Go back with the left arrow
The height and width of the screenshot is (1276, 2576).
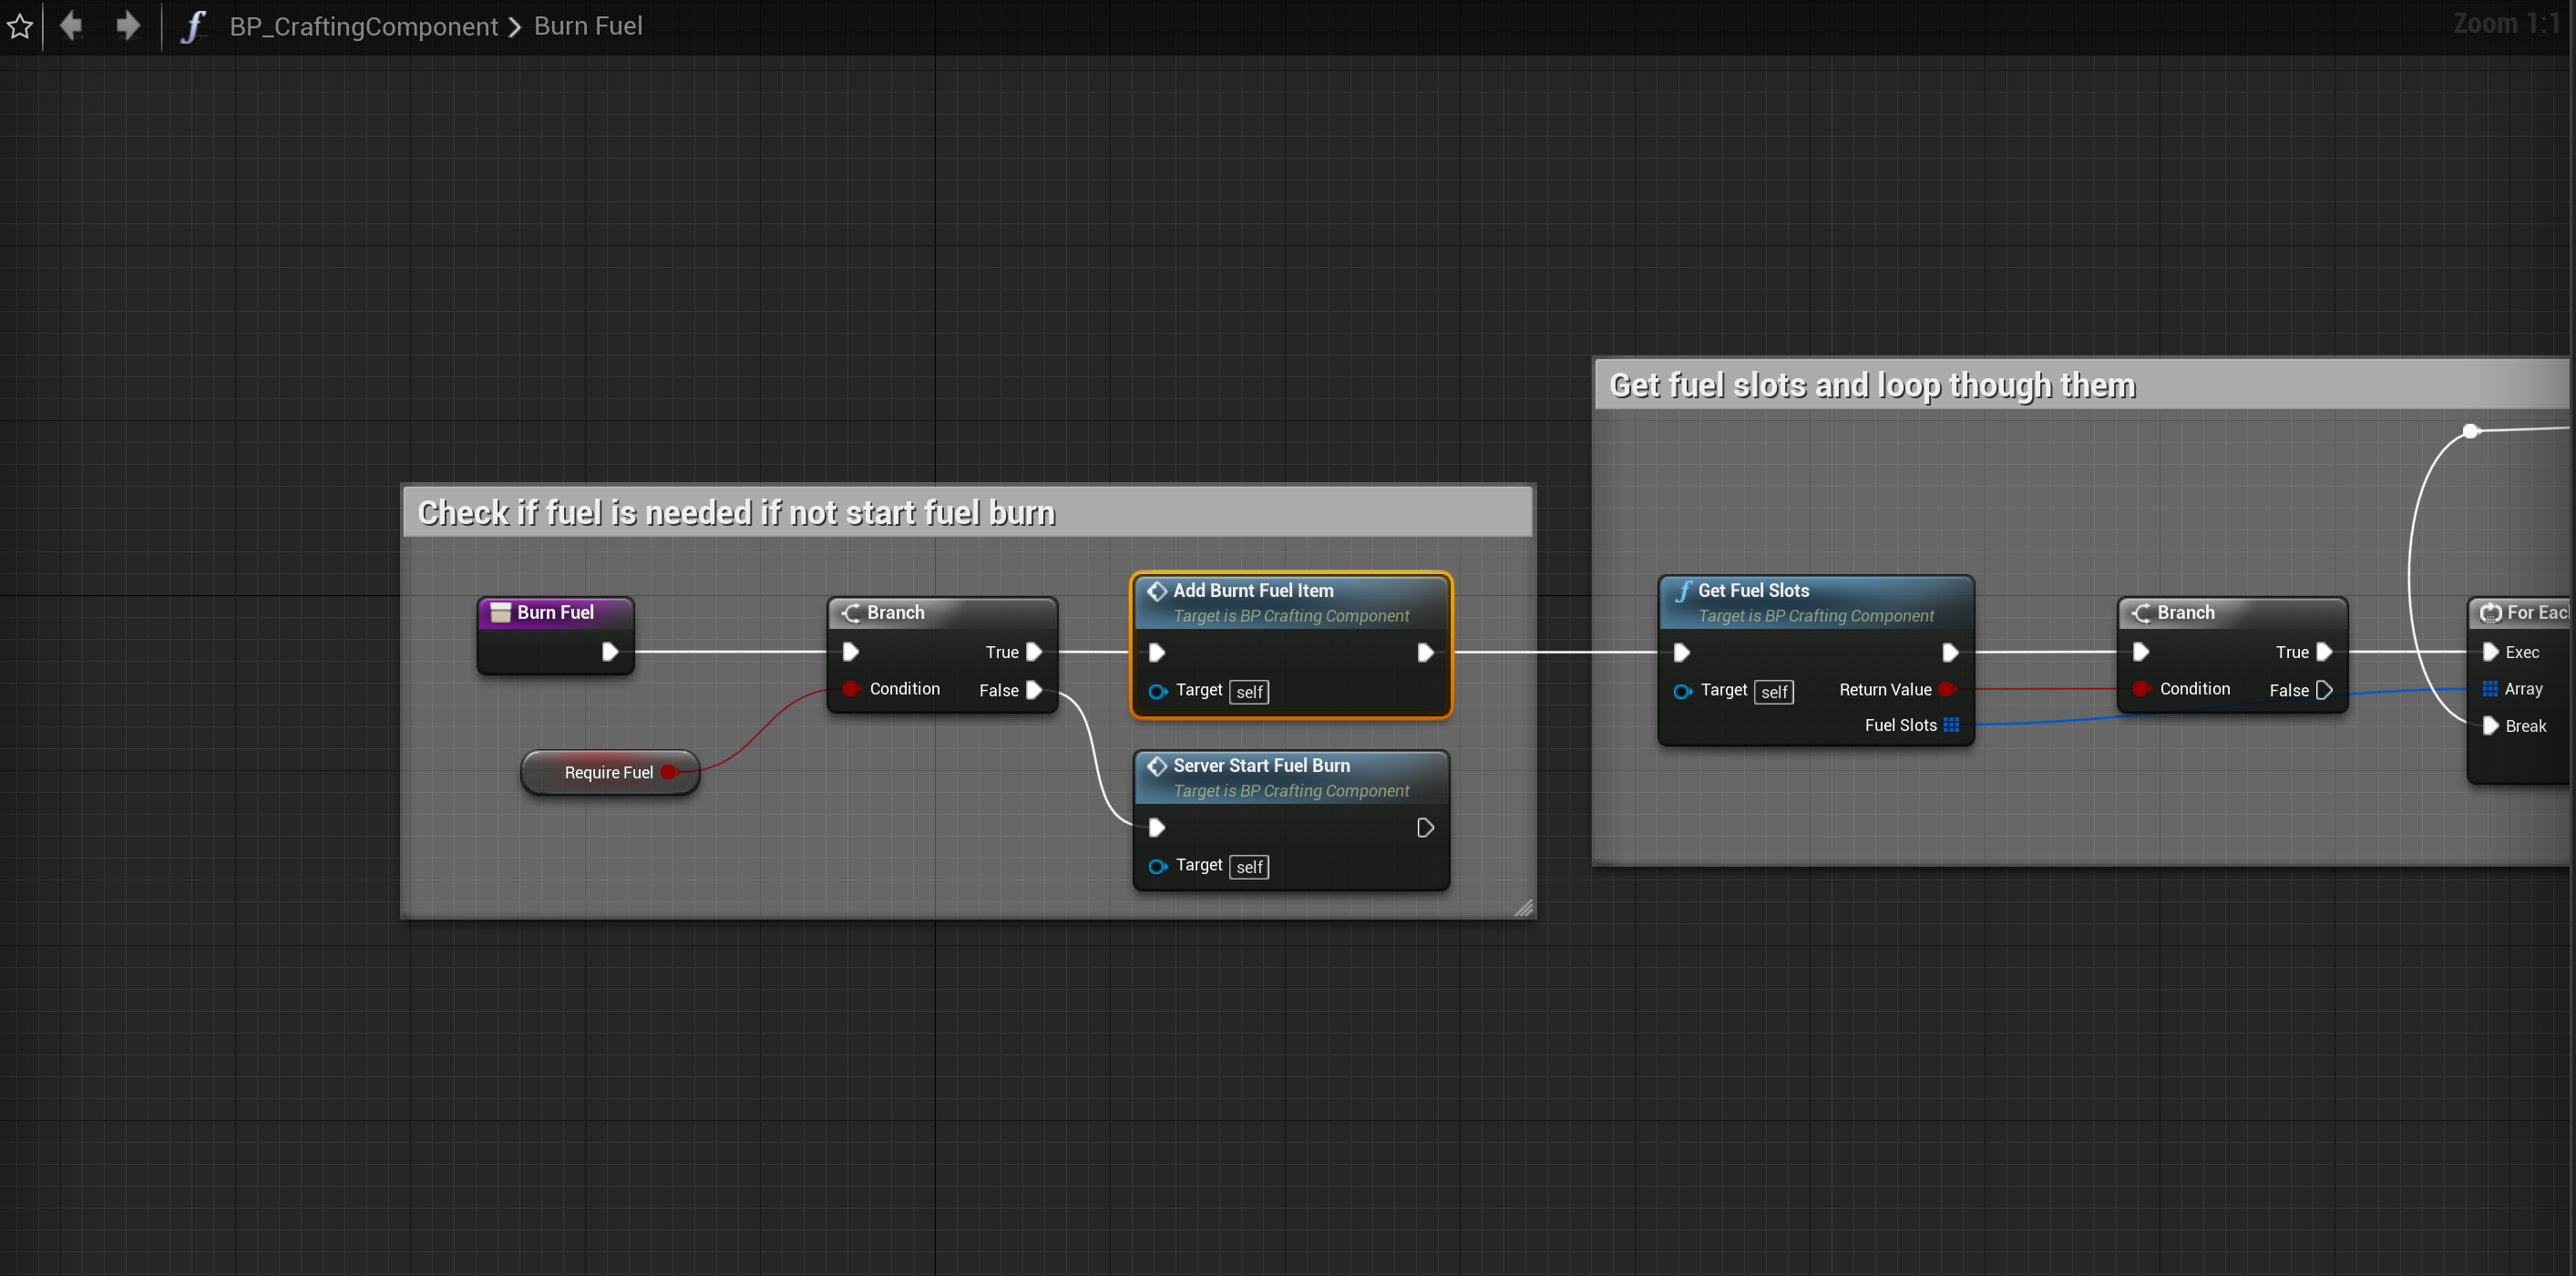pyautogui.click(x=71, y=25)
